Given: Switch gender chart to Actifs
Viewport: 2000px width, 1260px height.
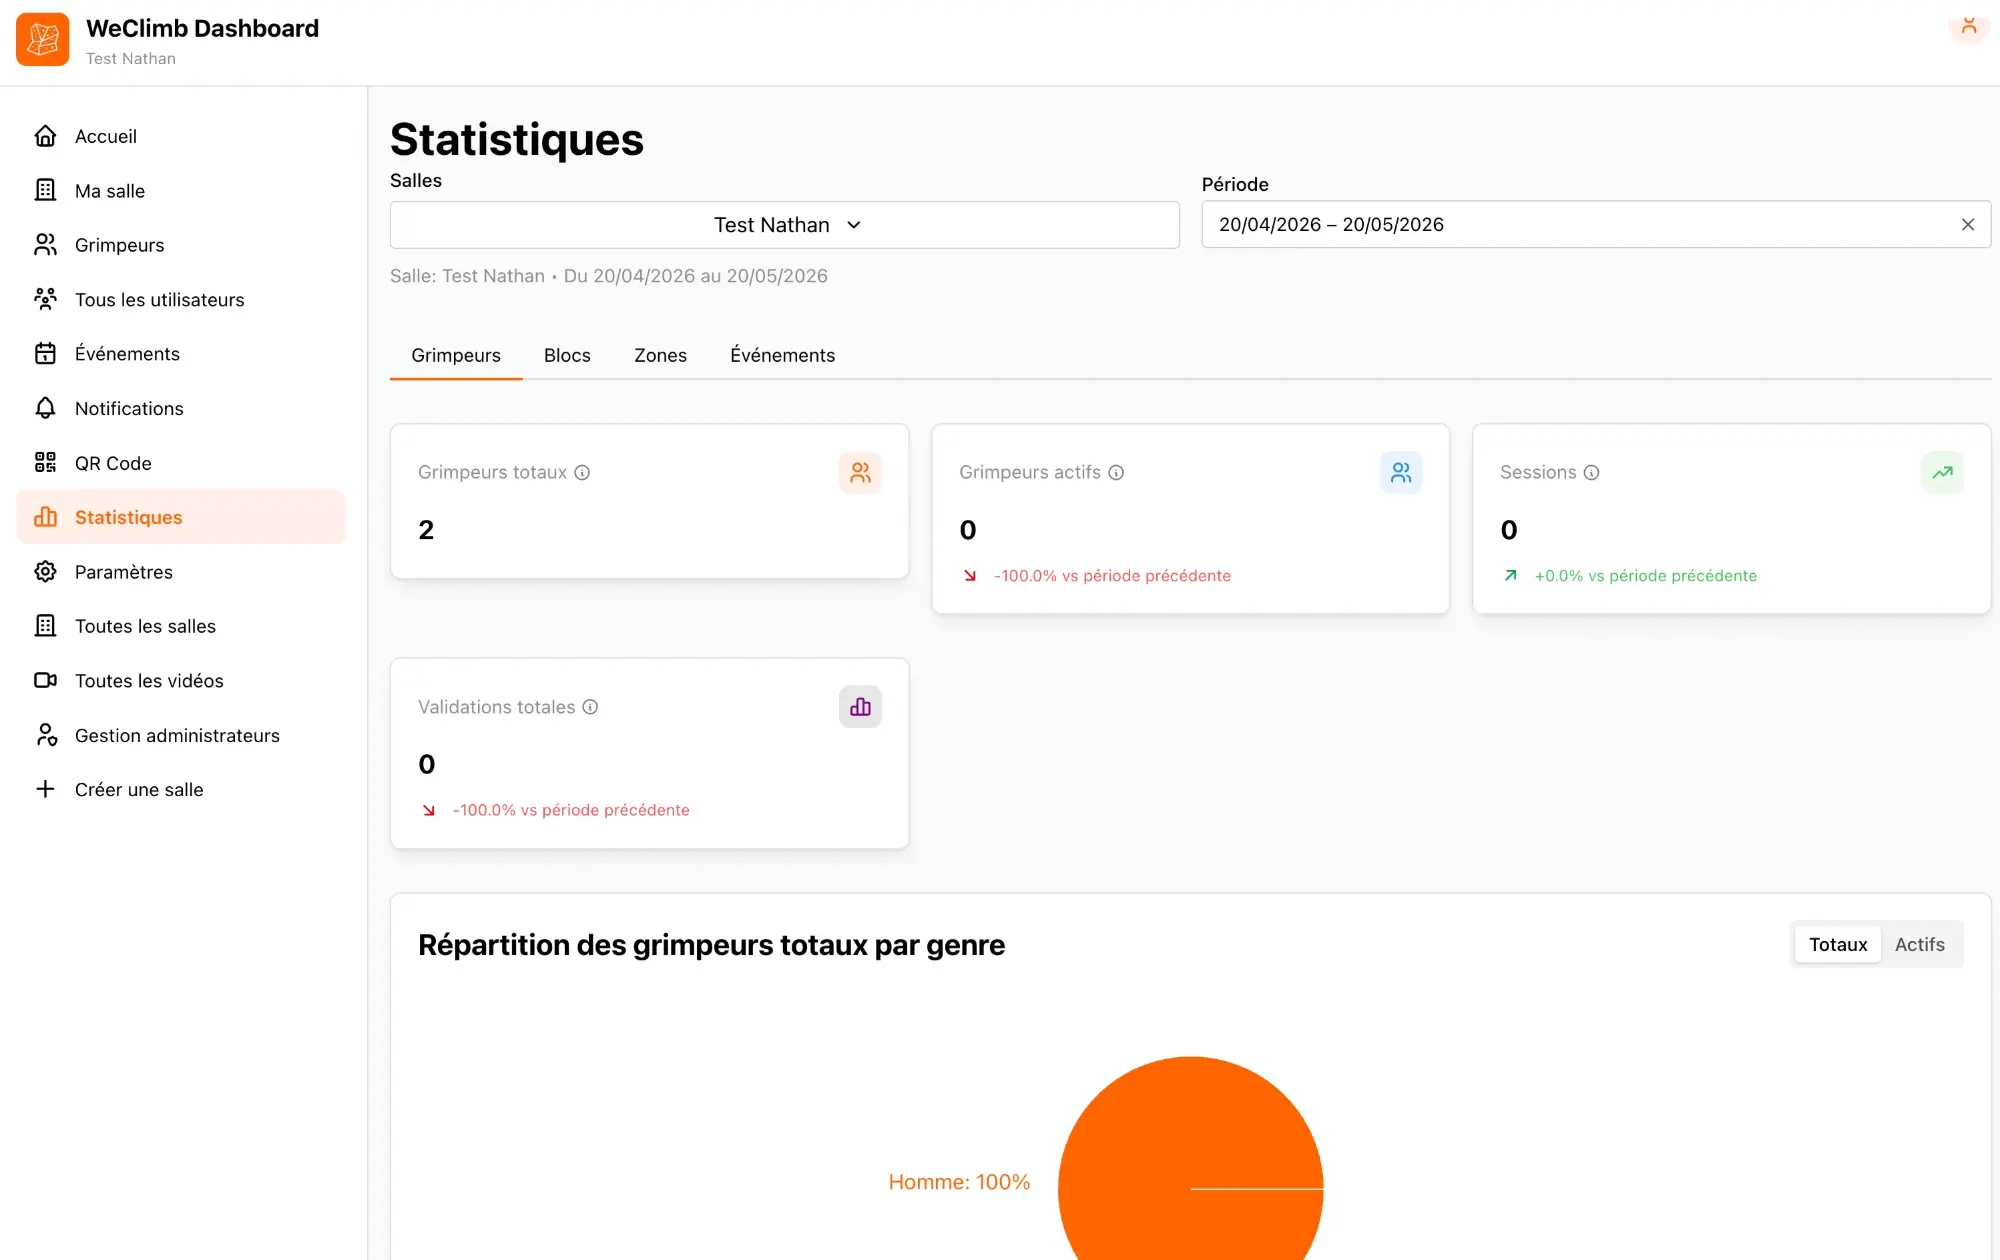Looking at the screenshot, I should click(x=1920, y=945).
